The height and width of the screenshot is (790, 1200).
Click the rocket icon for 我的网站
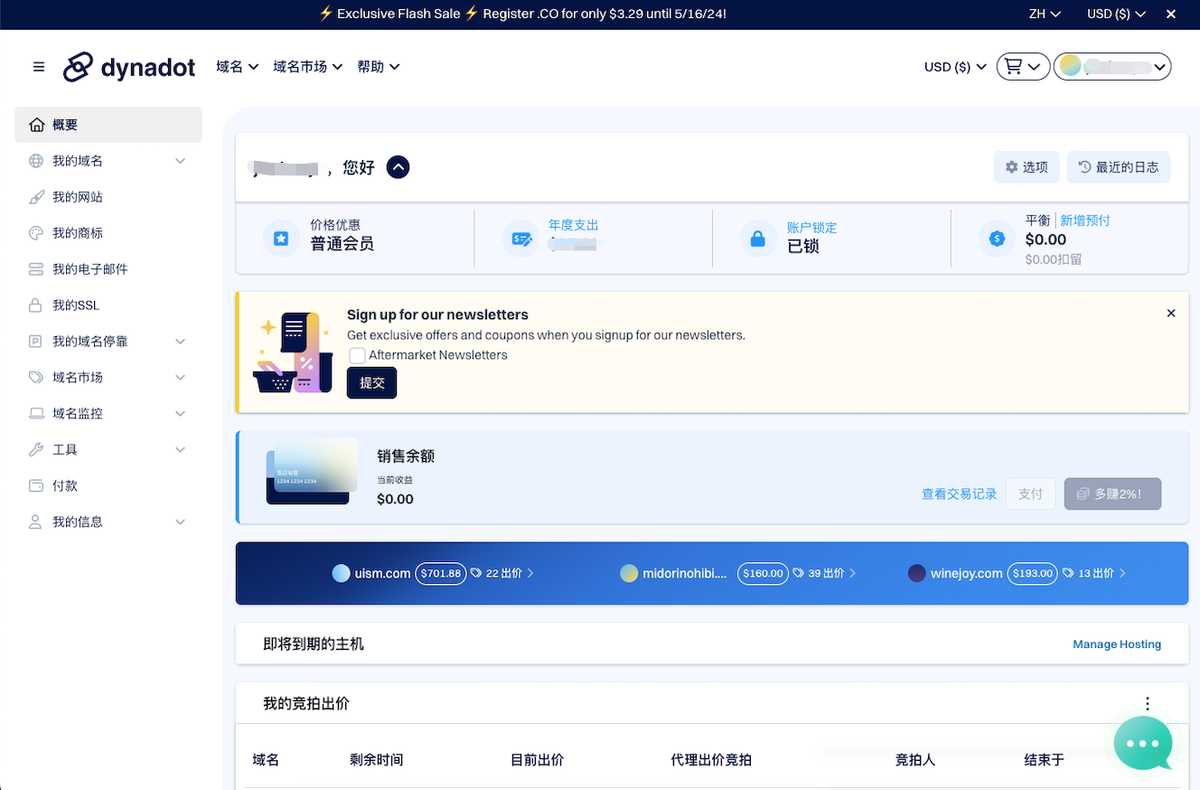click(37, 197)
